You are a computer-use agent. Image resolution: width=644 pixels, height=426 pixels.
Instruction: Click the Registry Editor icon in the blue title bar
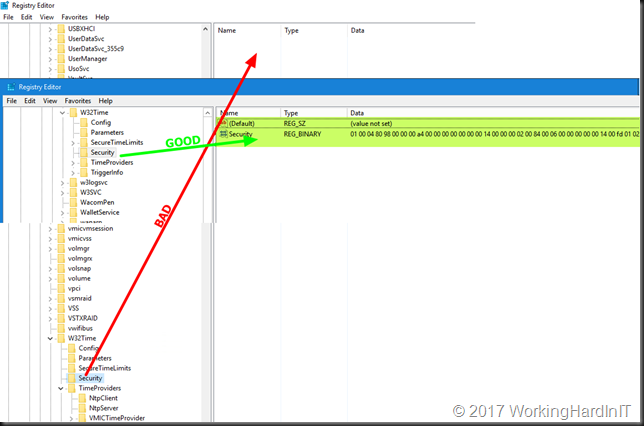[x=11, y=87]
